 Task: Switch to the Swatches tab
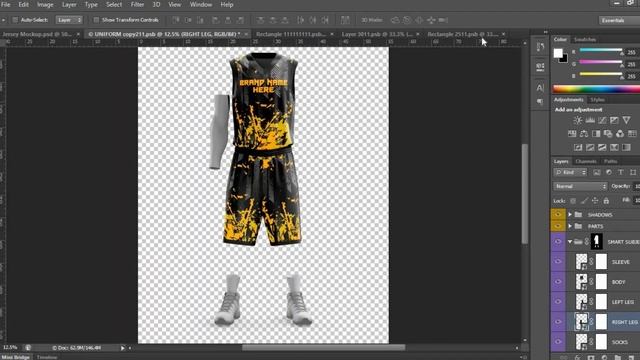coord(585,39)
